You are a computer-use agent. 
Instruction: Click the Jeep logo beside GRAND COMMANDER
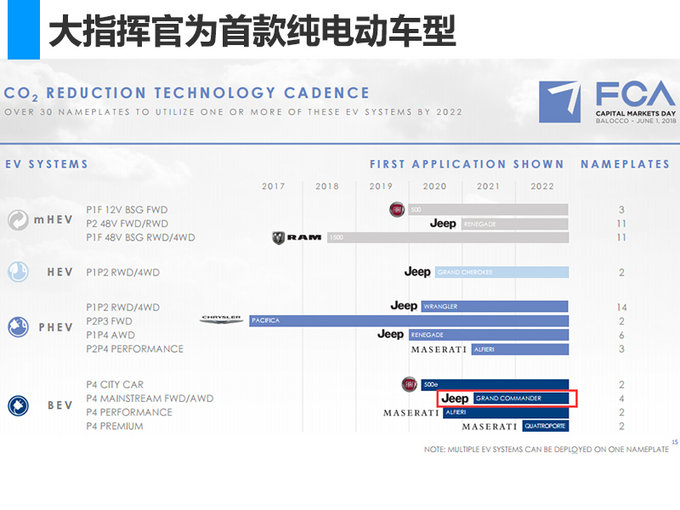tap(455, 398)
